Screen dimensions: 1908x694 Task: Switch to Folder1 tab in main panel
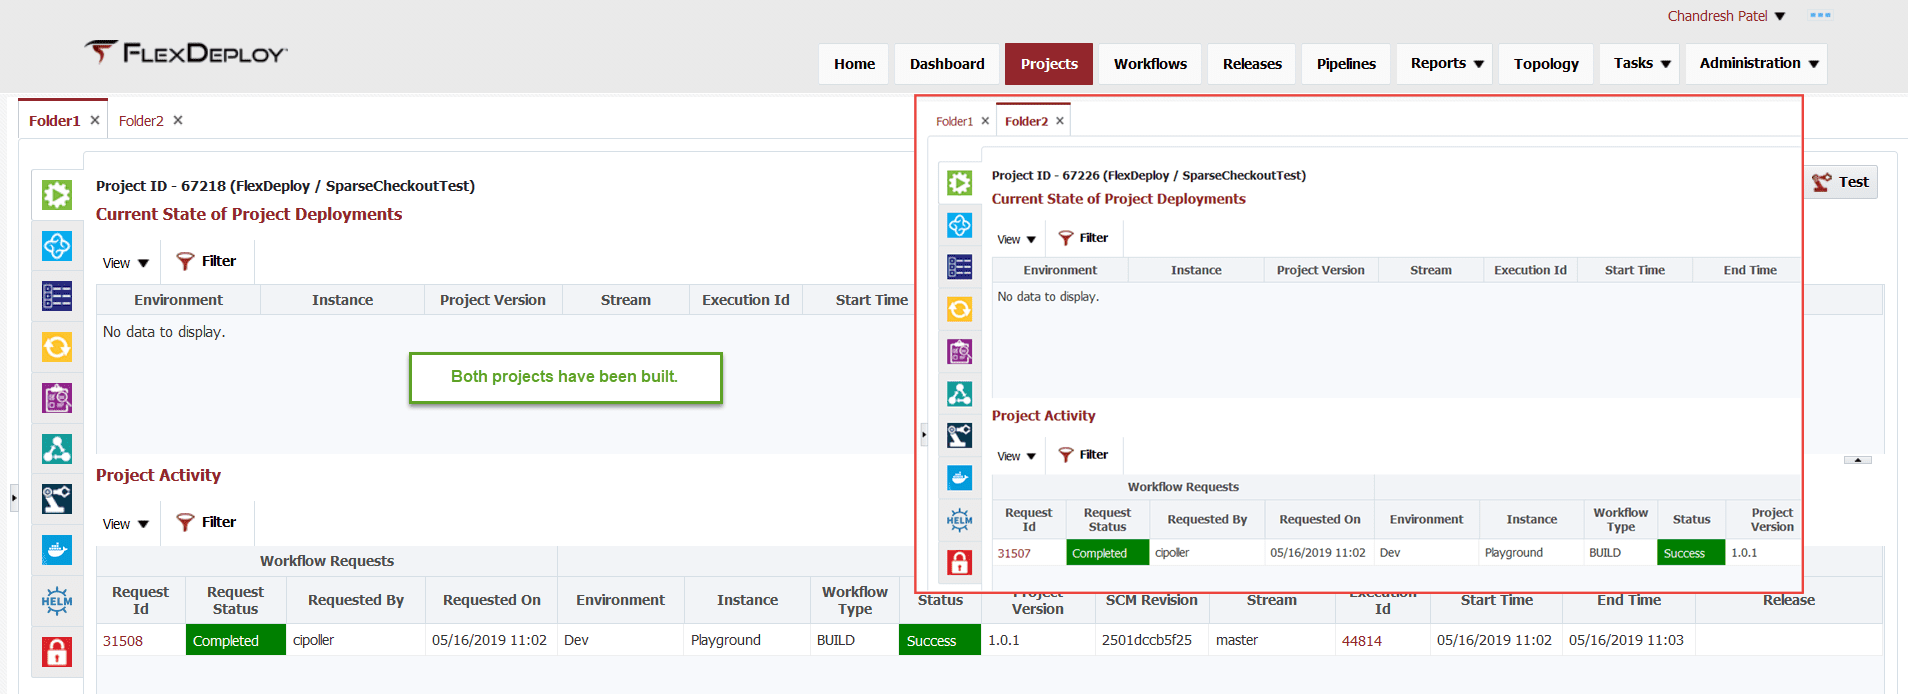click(x=54, y=121)
